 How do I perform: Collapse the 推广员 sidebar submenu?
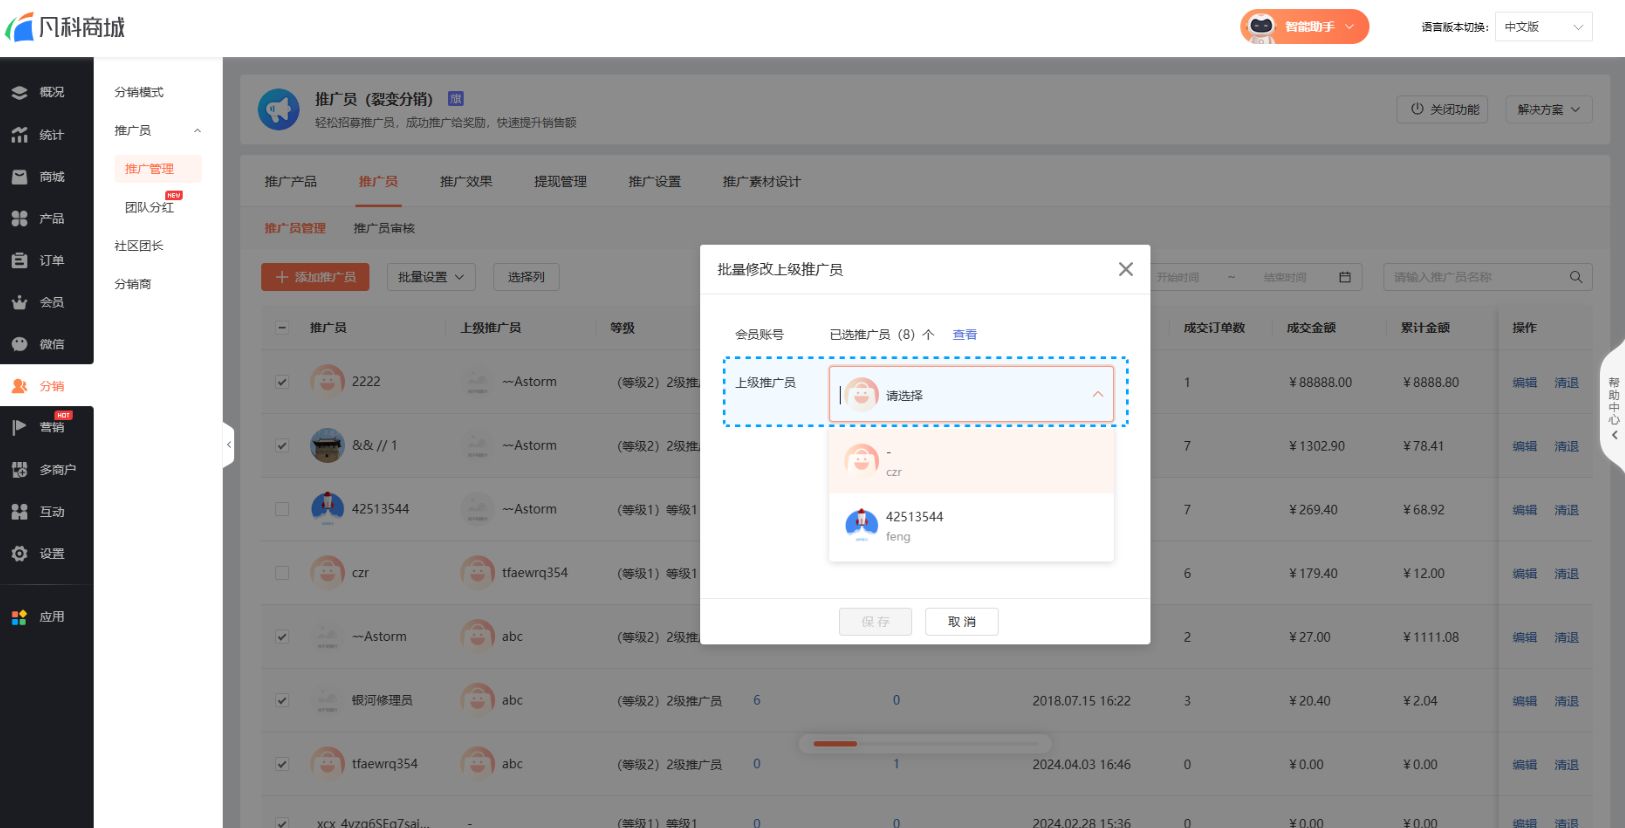197,131
